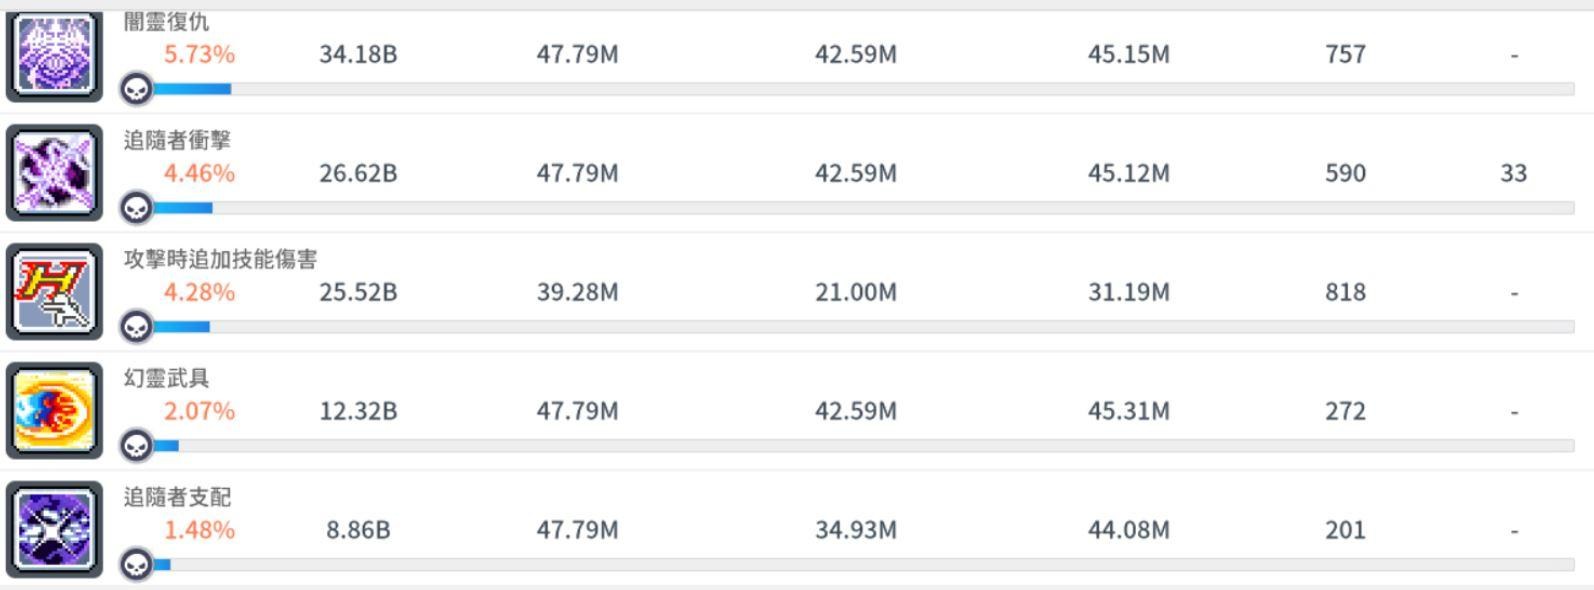1594x590 pixels.
Task: Click the 攻擊時追加技能傷害 skill icon
Action: 54,292
